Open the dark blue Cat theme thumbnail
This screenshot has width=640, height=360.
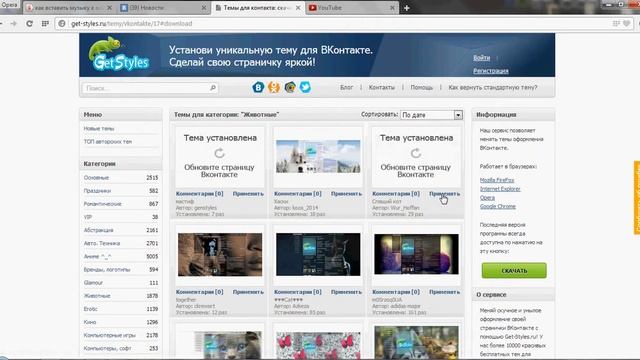(318, 255)
